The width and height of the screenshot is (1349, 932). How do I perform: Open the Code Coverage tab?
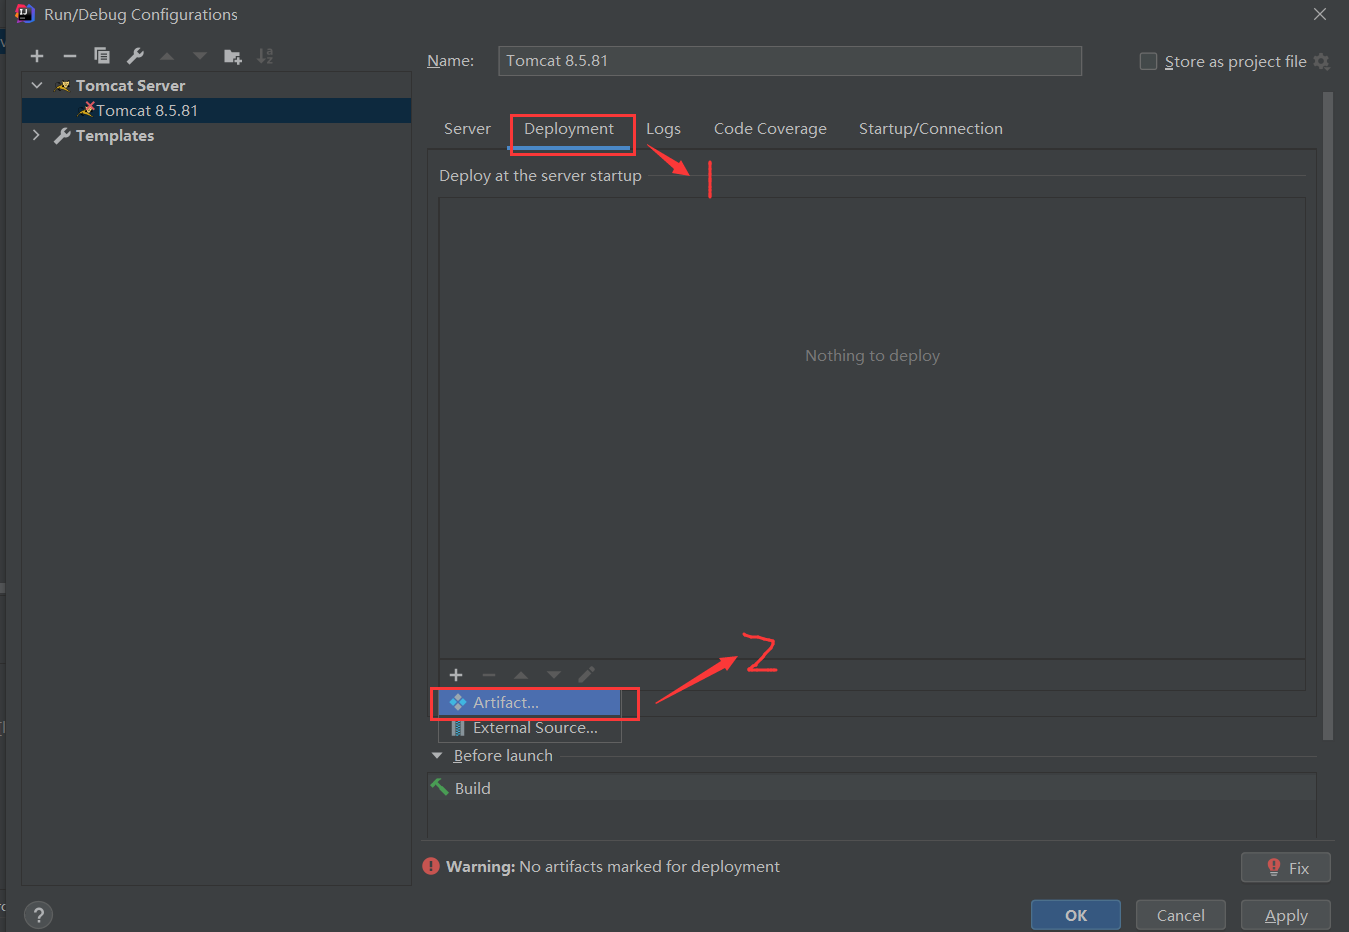tap(770, 128)
